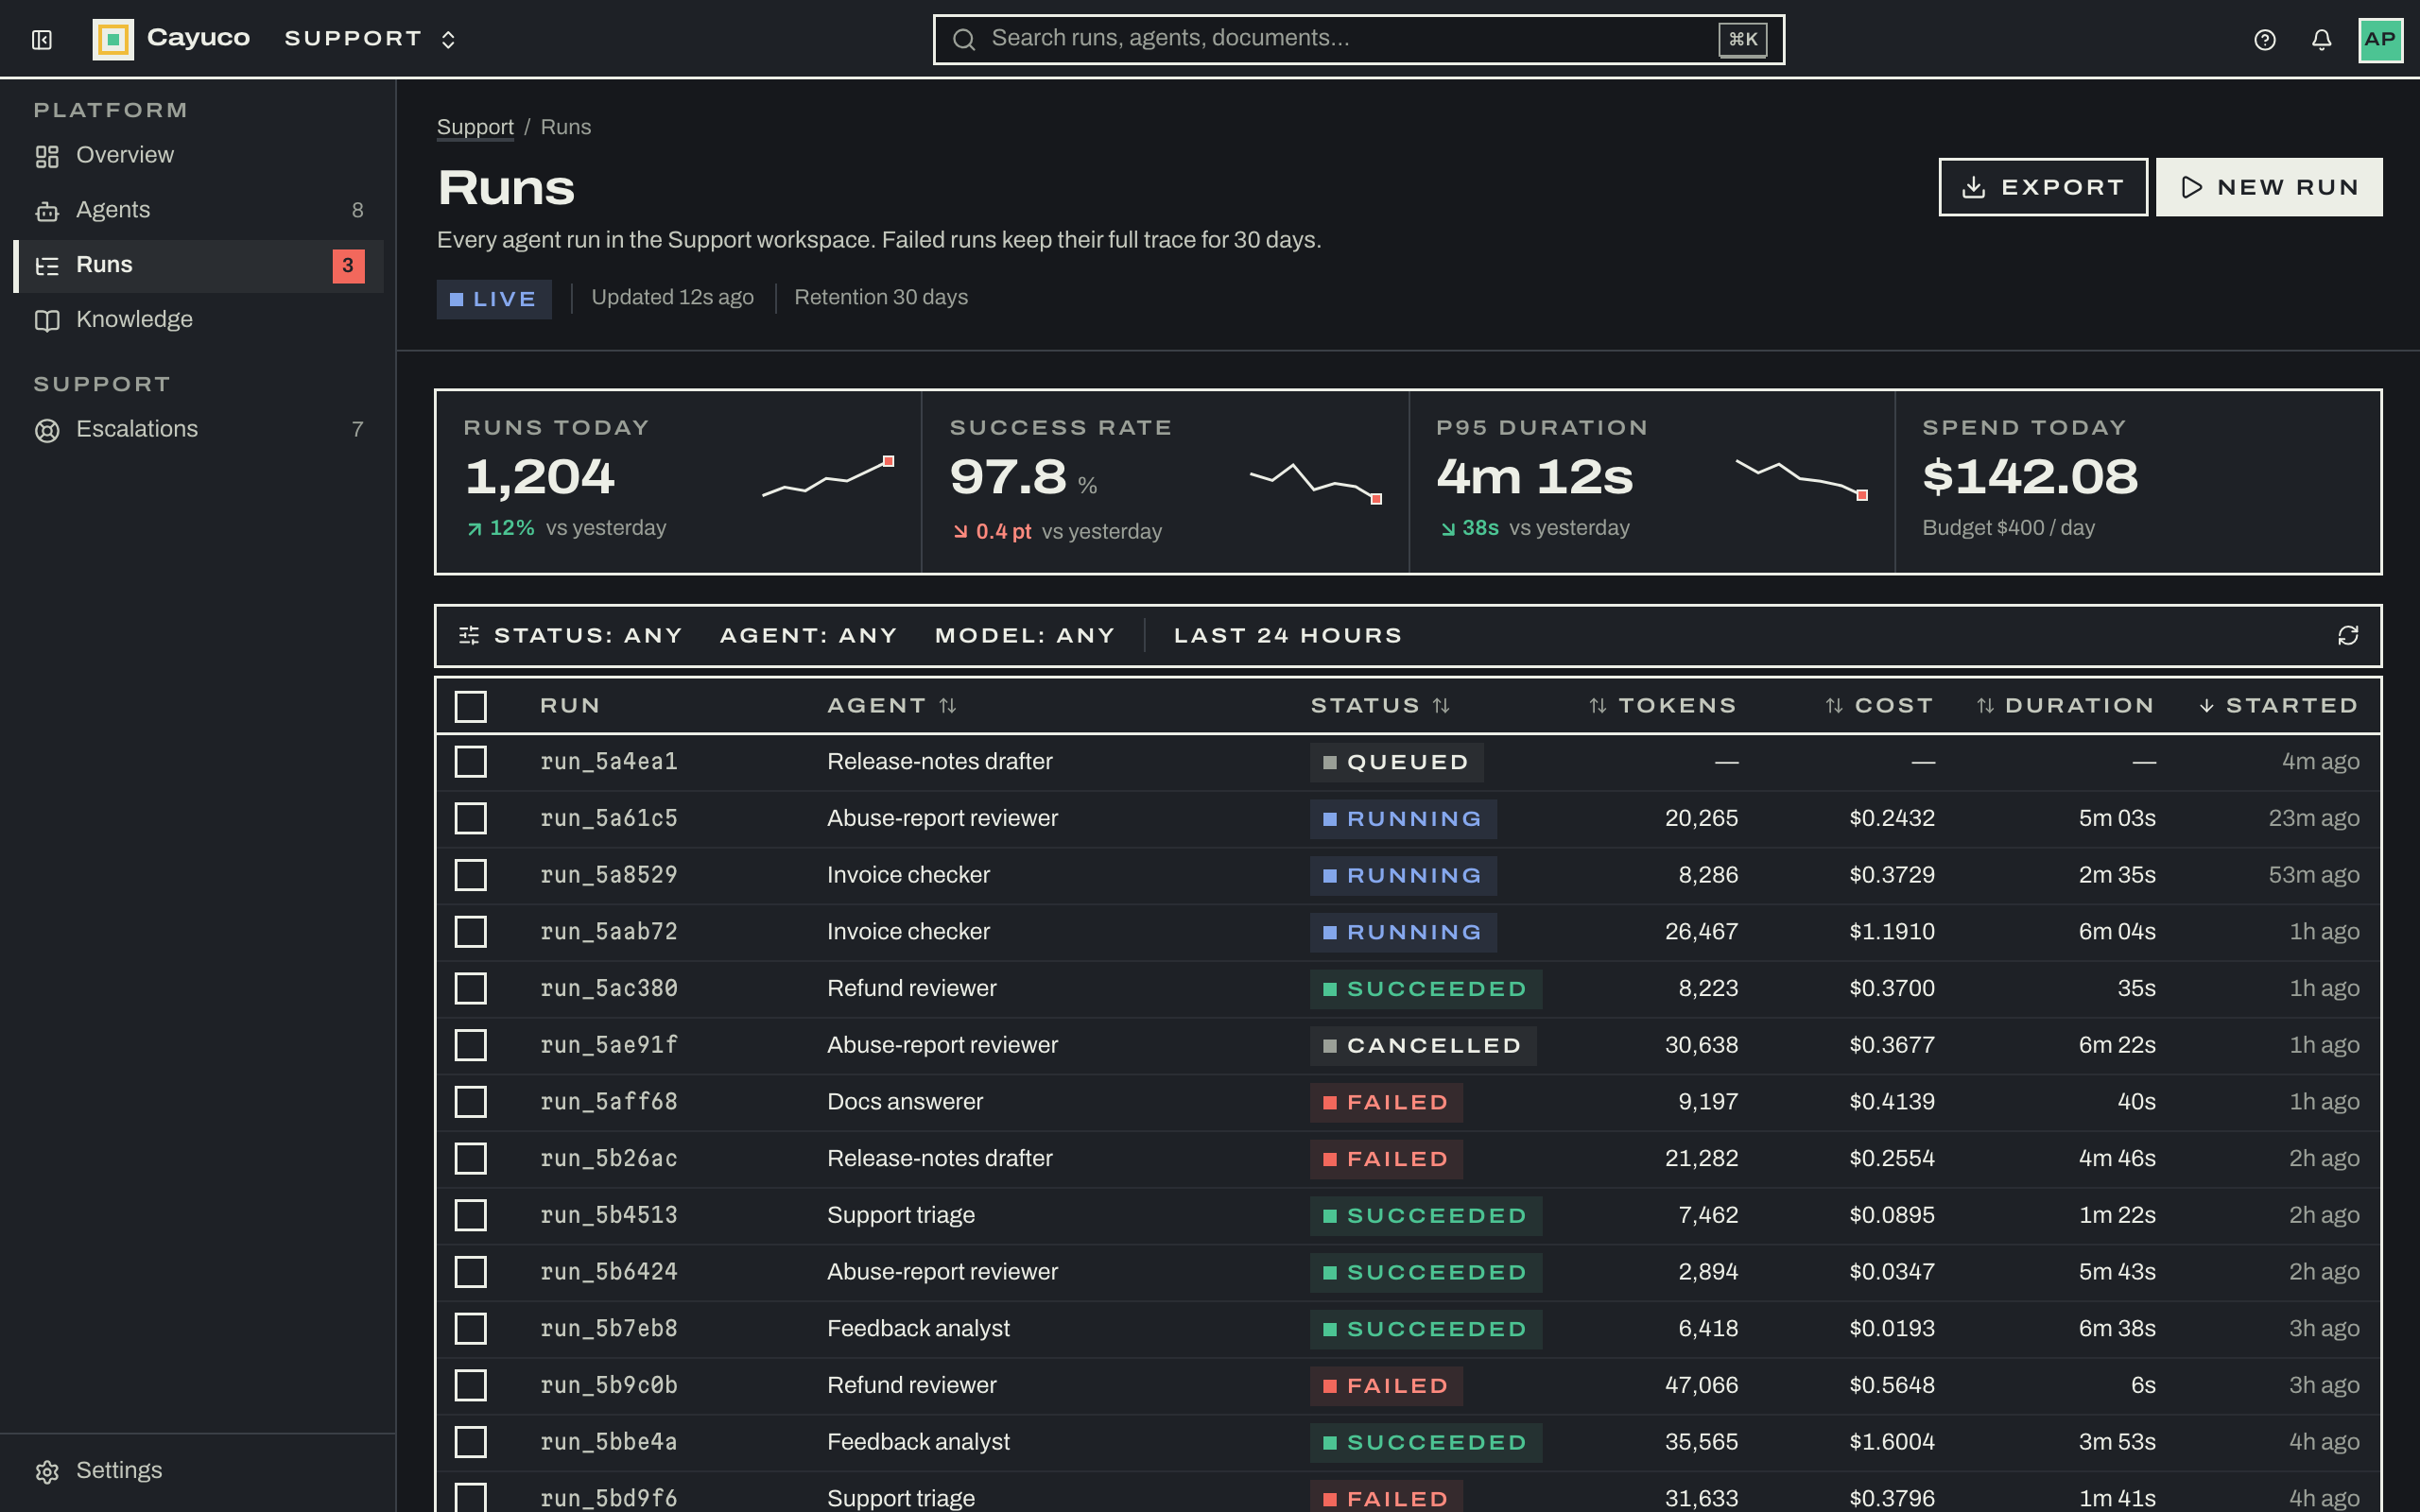Open the SUPPORT workspace switcher

click(371, 39)
